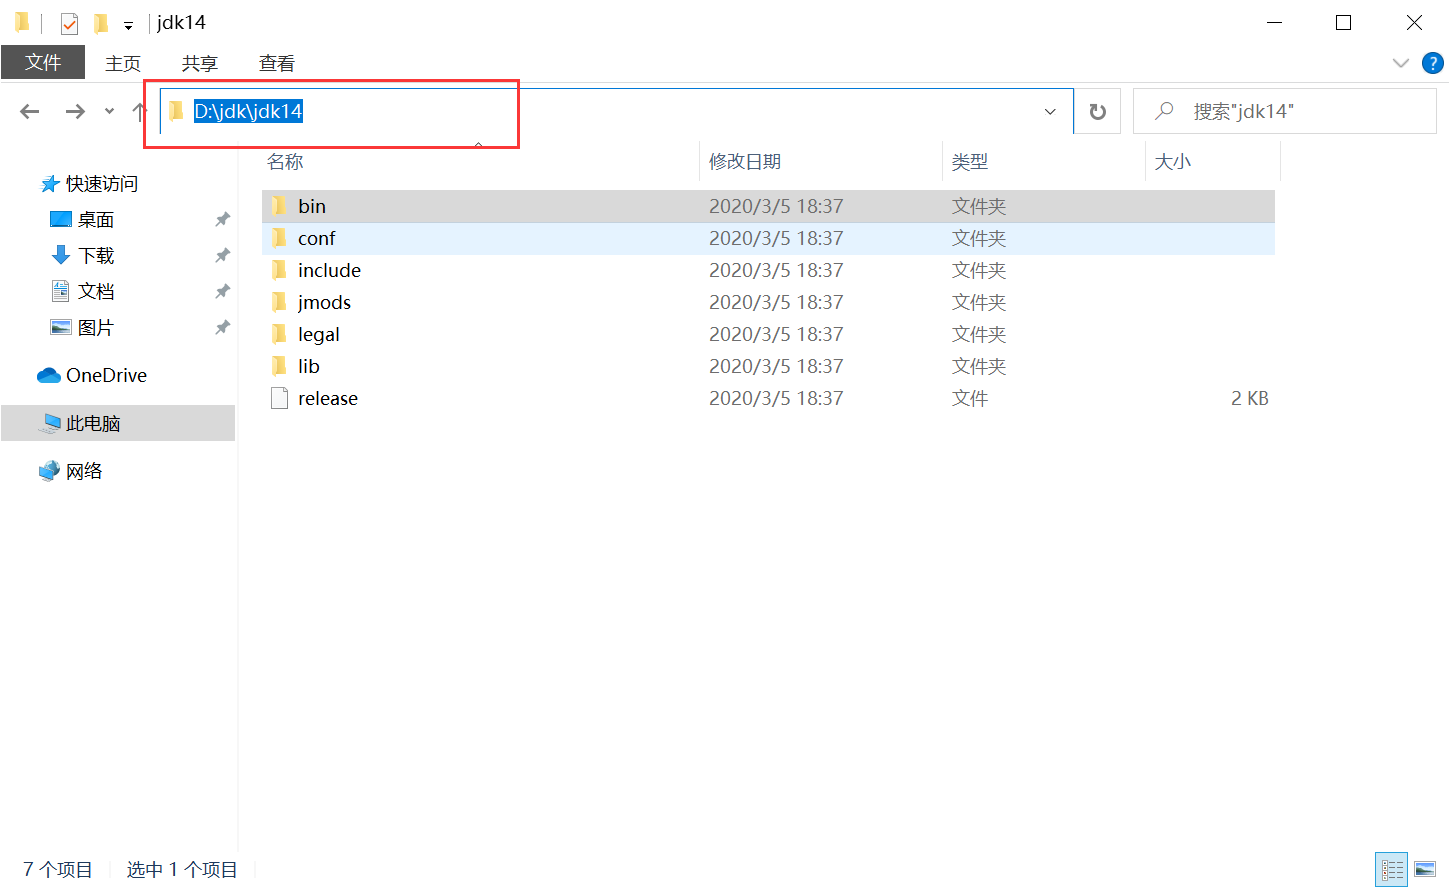Unpin 下载 using its pin icon
1450x888 pixels.
pos(222,255)
